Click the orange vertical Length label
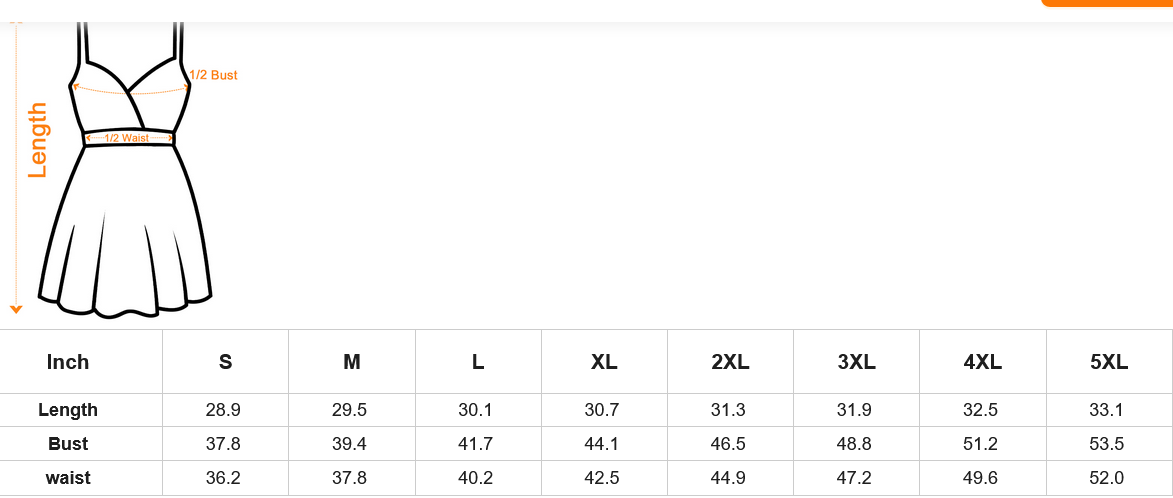 click(38, 140)
